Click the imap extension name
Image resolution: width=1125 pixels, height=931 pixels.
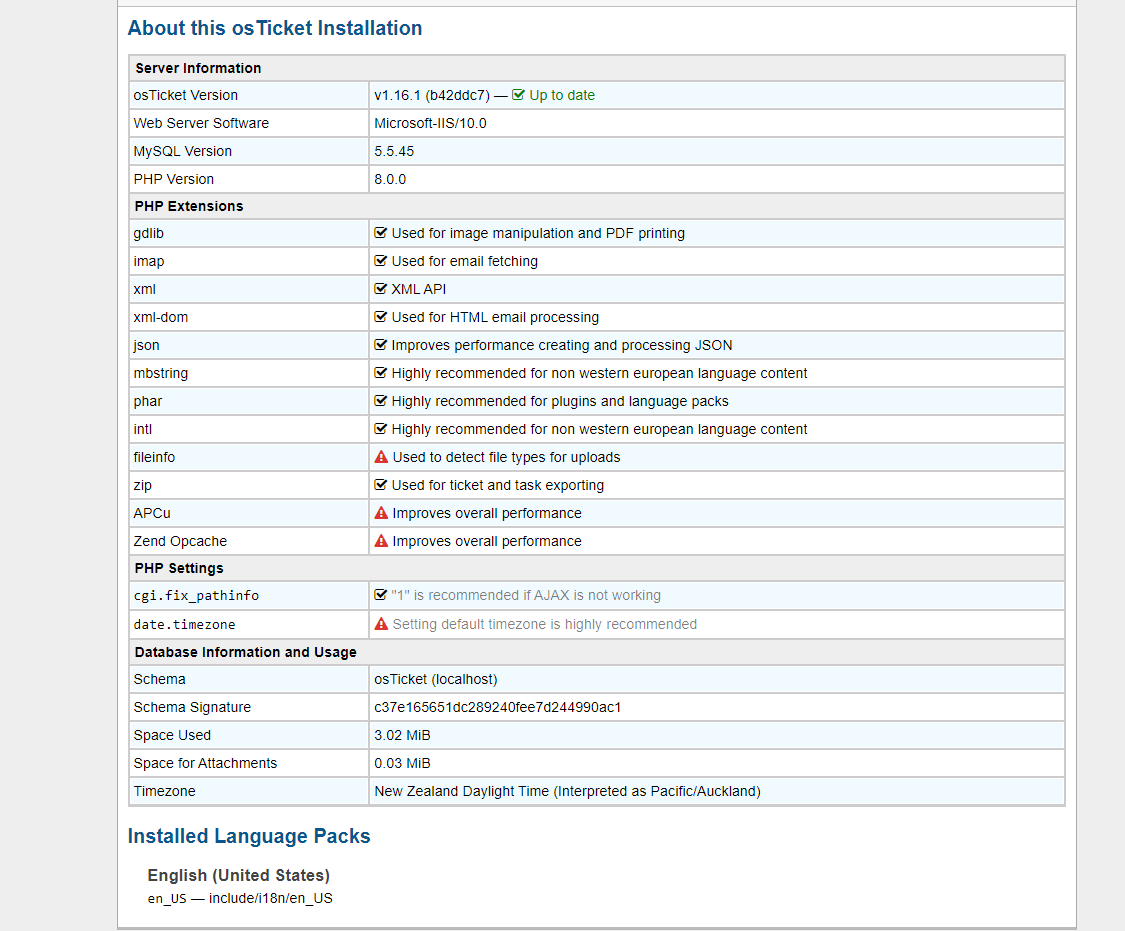(149, 261)
